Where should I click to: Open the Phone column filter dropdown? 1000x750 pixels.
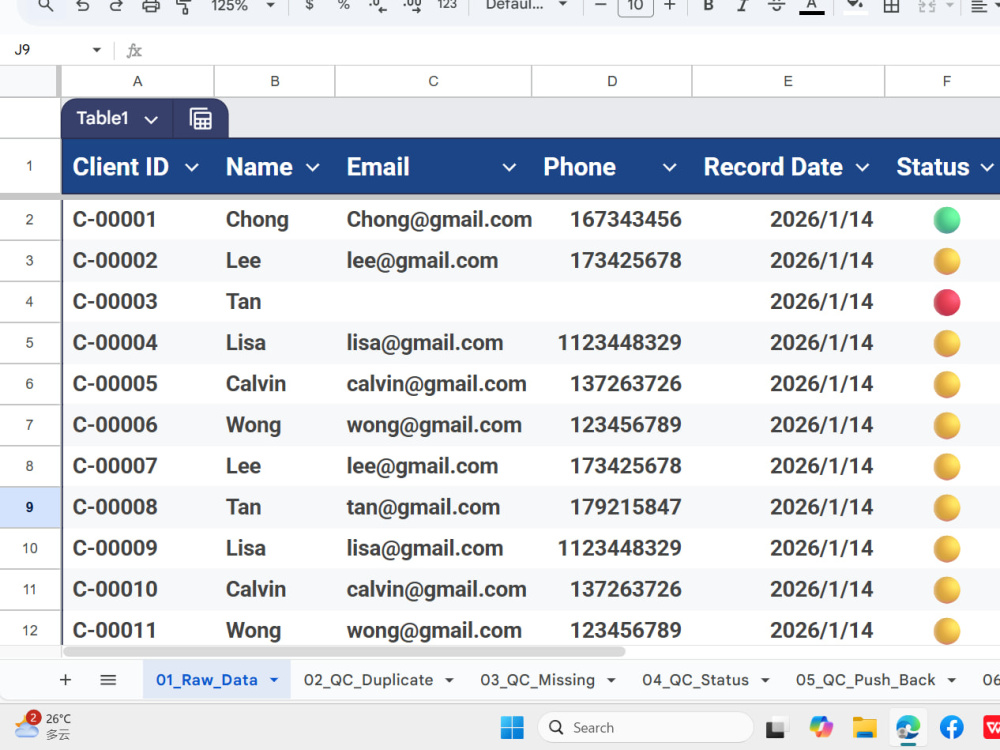[x=669, y=168]
